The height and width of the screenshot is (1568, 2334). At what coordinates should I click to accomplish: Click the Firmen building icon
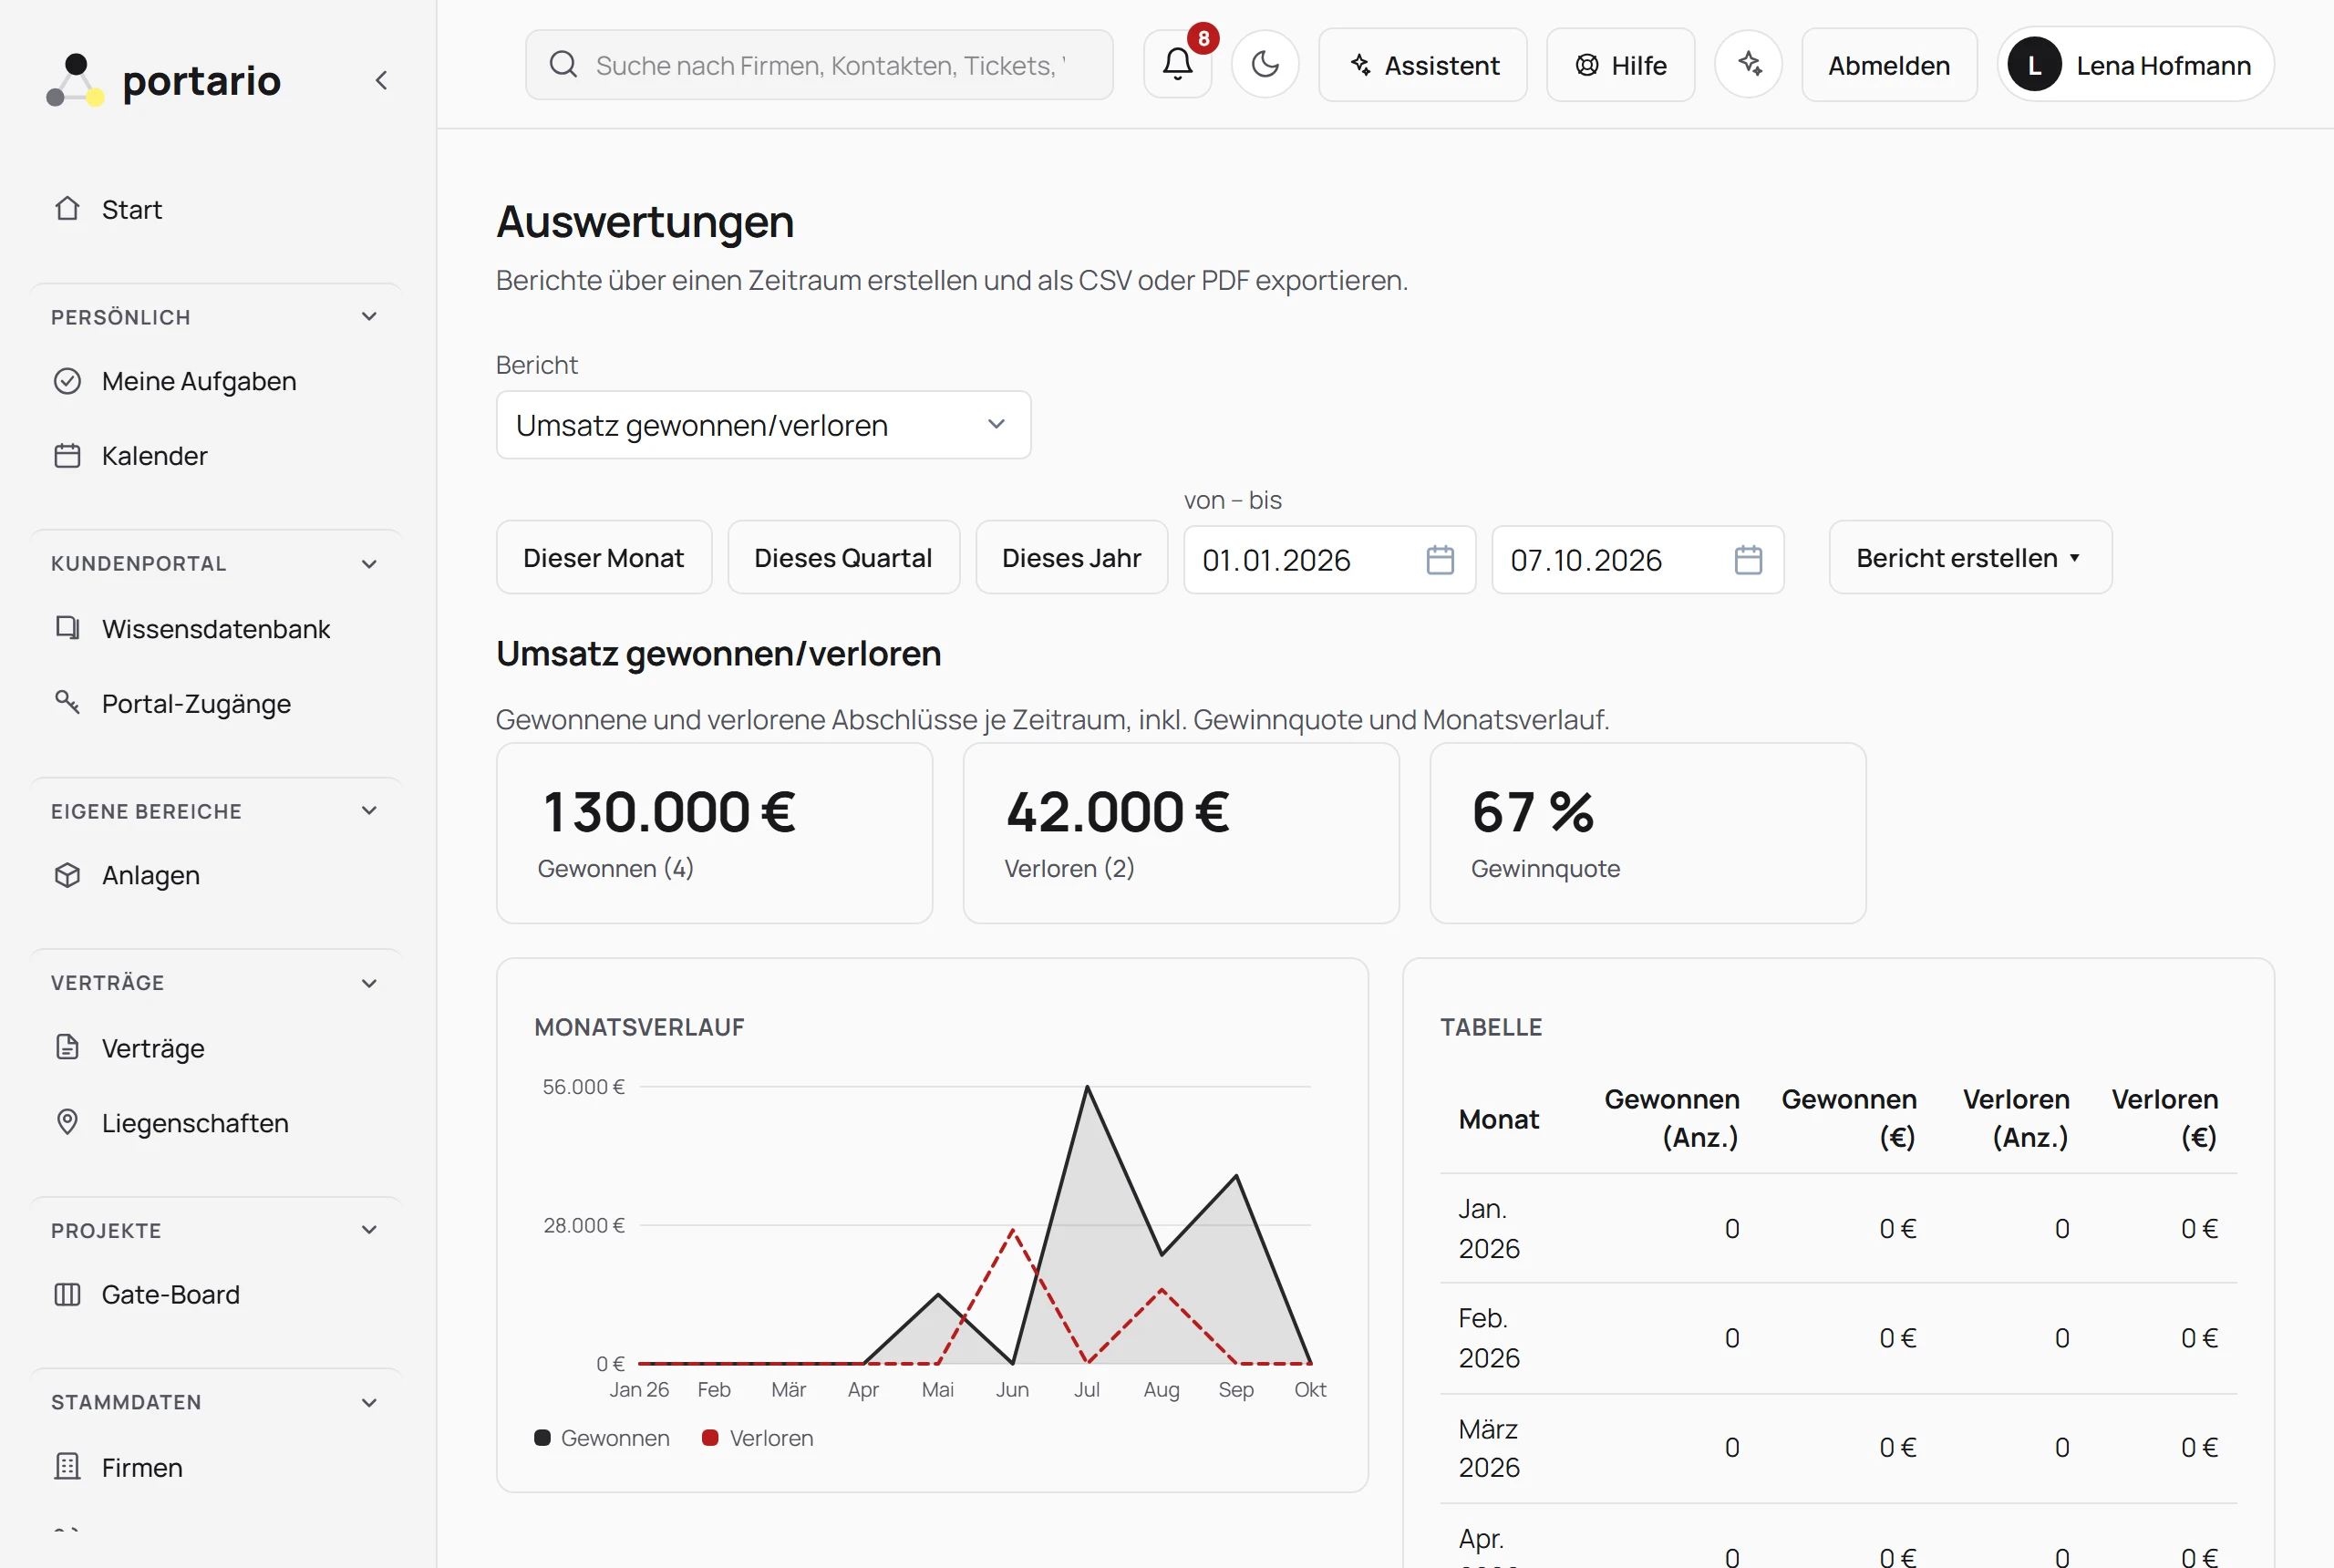67,1467
